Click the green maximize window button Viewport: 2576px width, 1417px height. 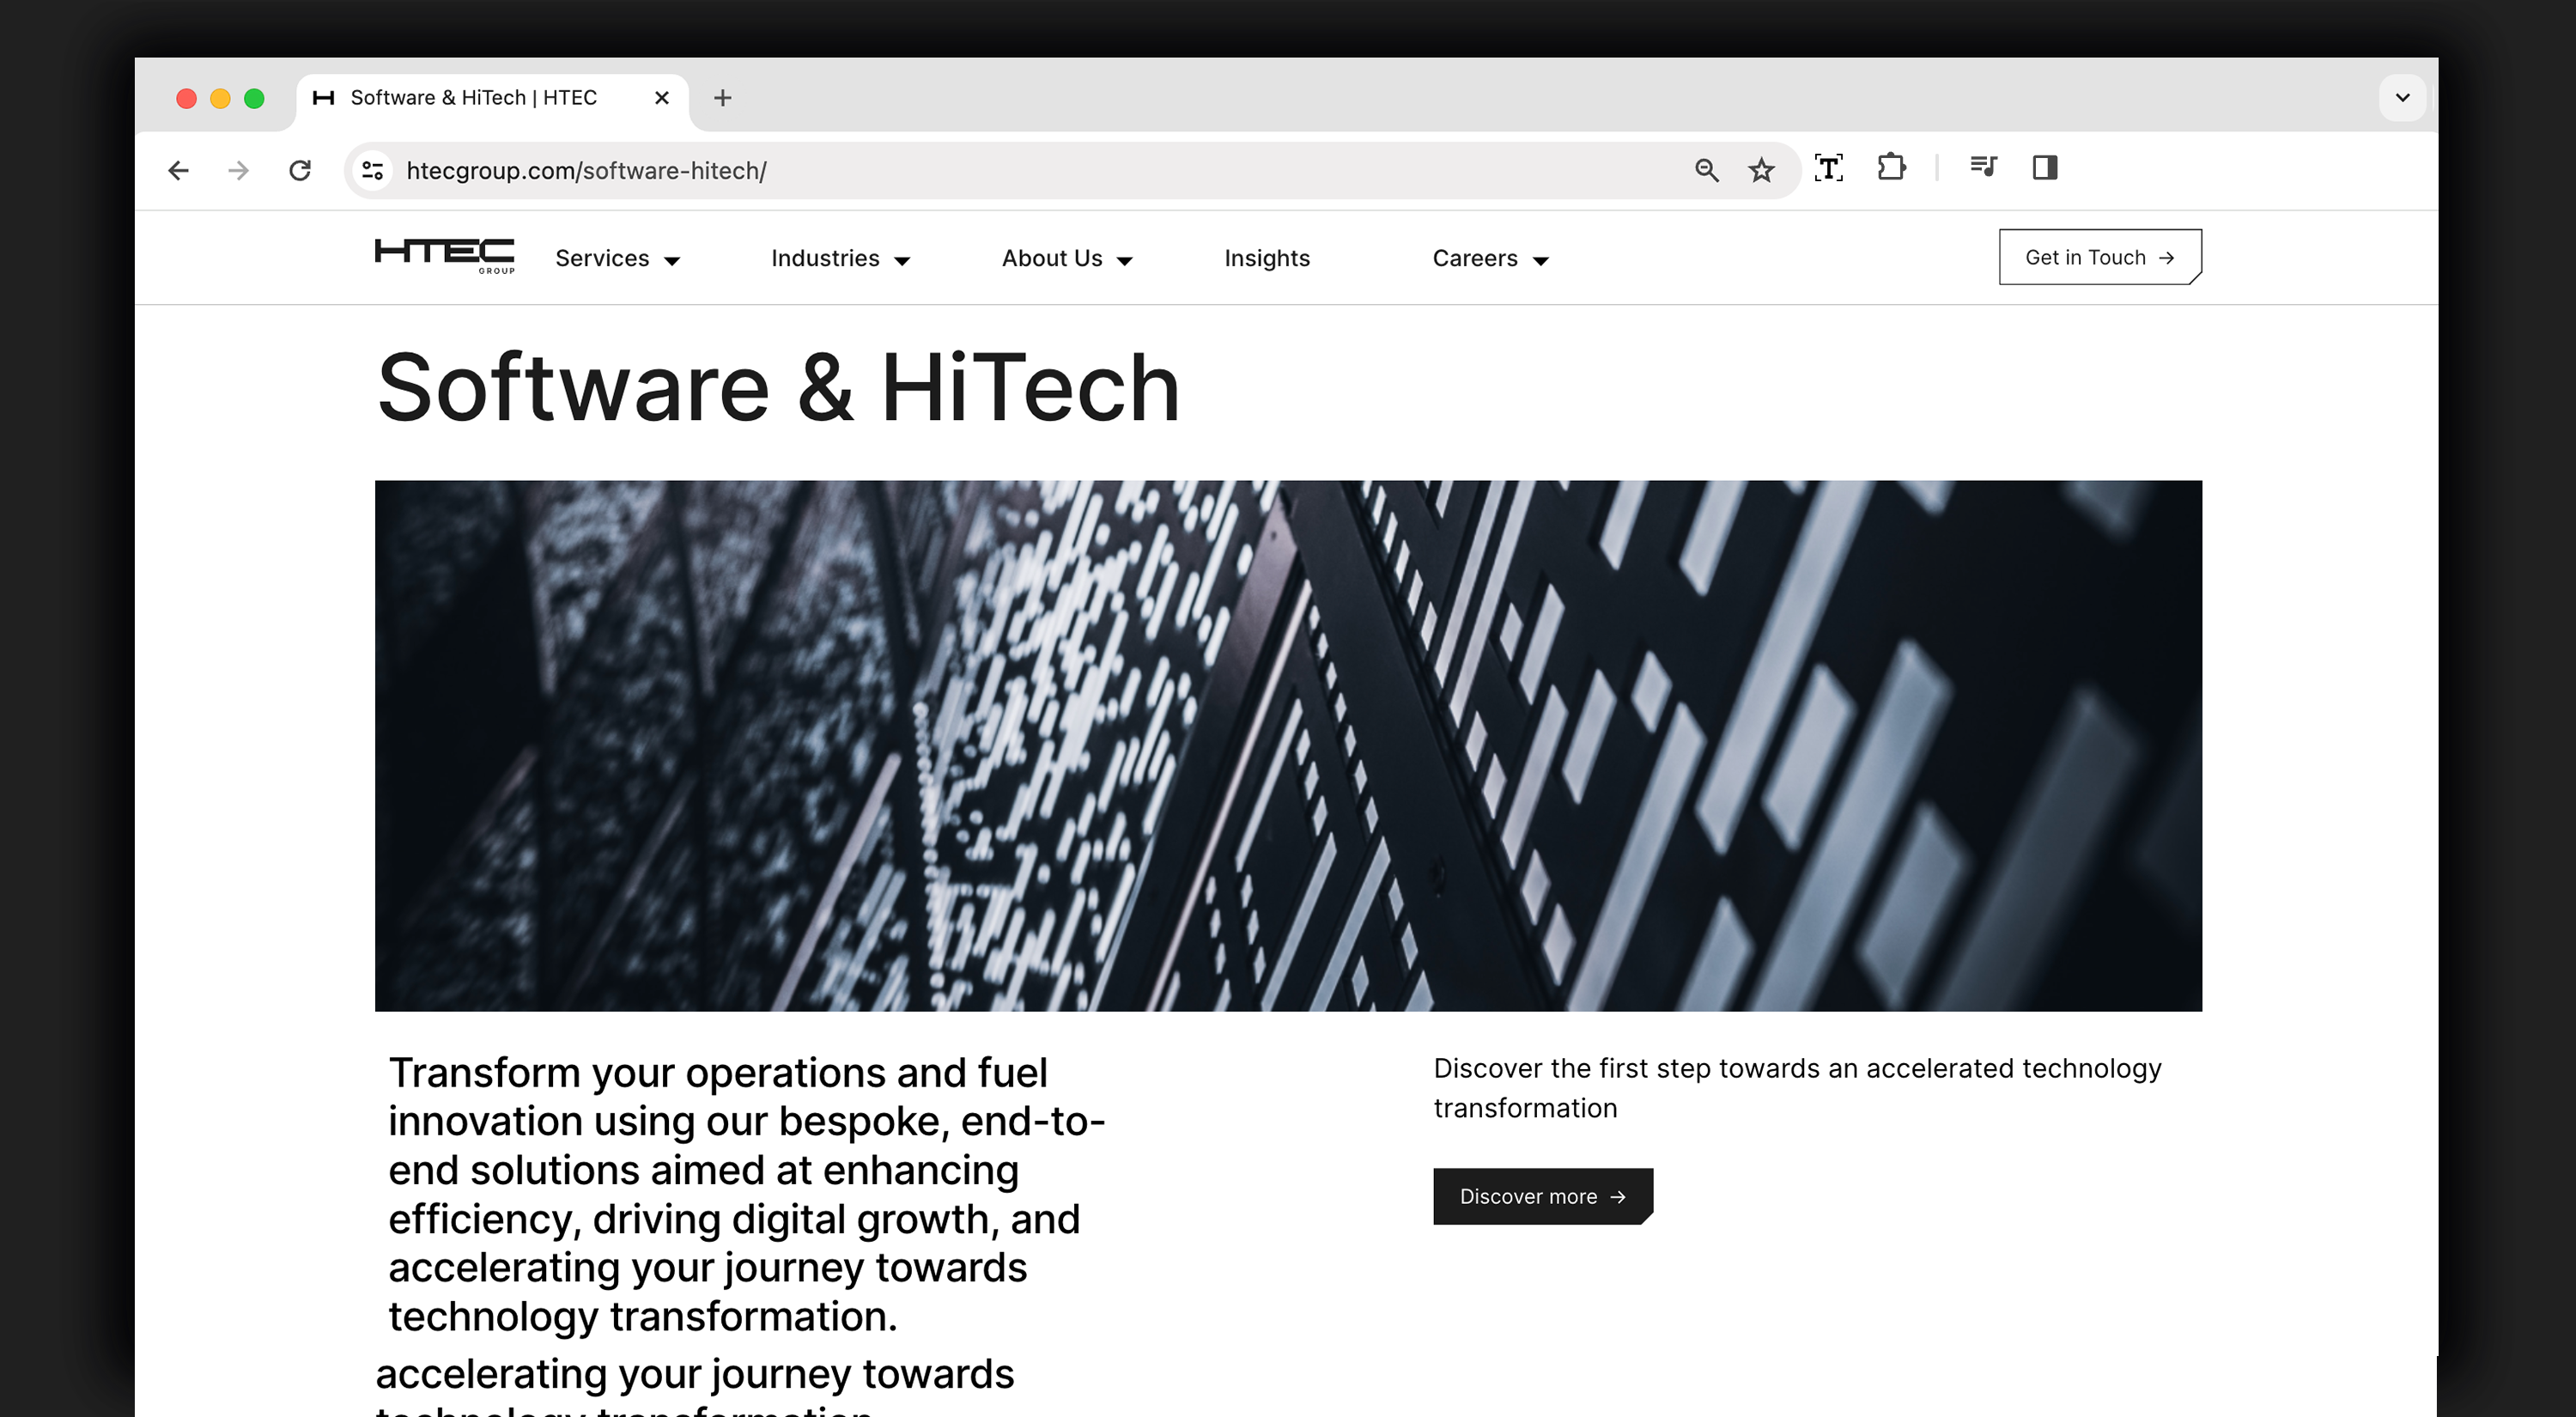254,98
